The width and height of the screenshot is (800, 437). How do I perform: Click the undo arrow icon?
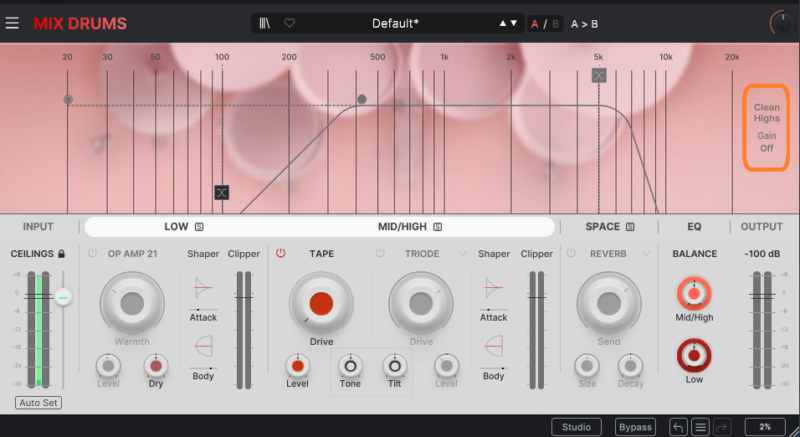pos(679,427)
